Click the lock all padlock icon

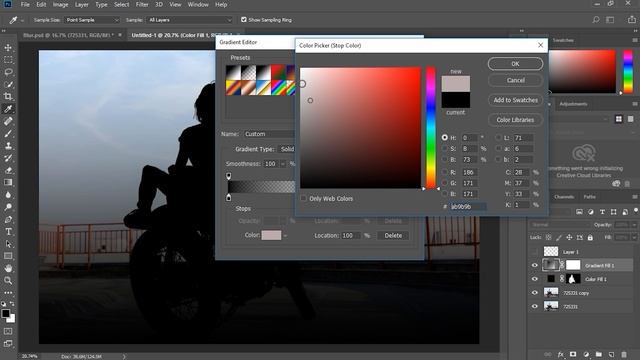(590, 237)
